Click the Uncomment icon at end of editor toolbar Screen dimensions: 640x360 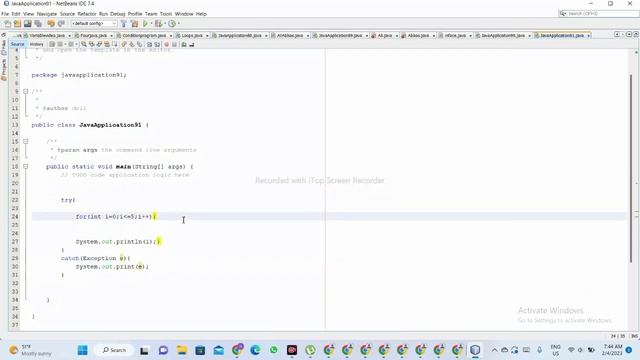[x=192, y=44]
